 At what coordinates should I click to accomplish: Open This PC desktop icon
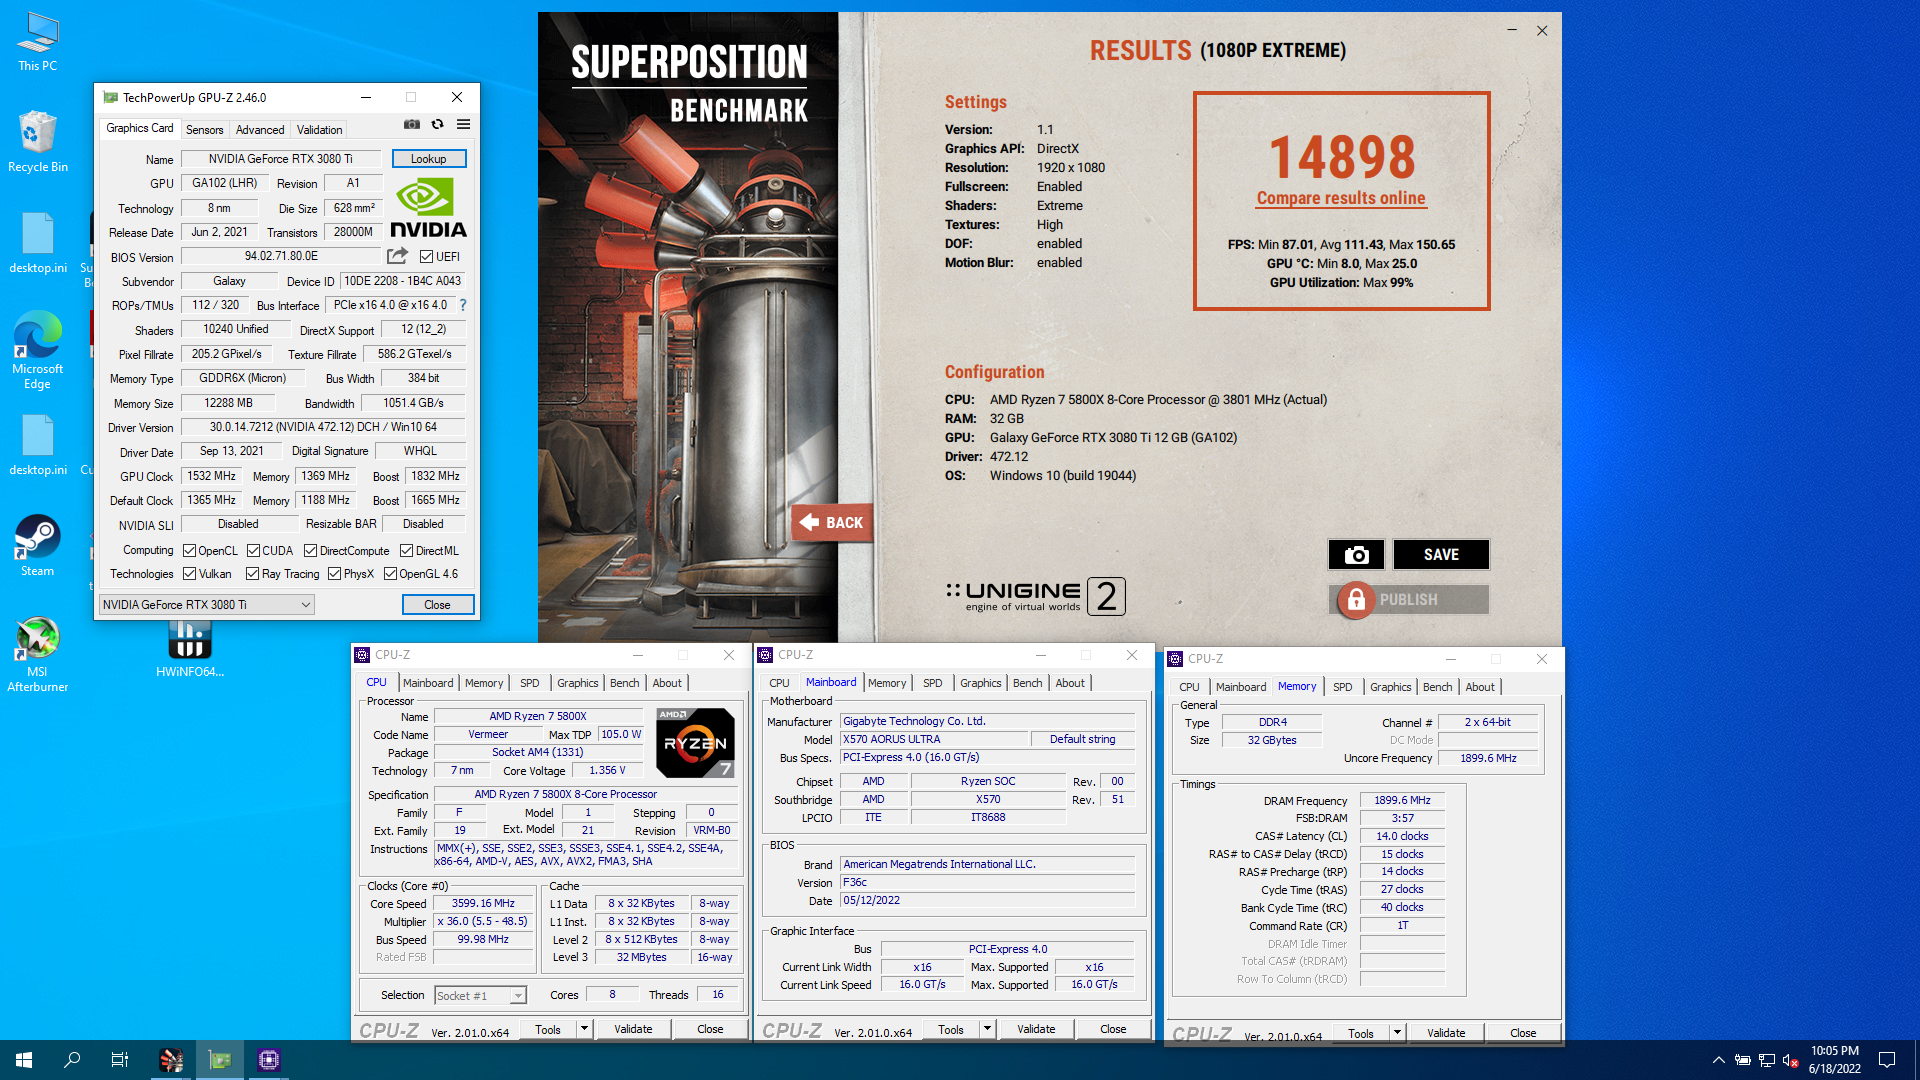38,42
